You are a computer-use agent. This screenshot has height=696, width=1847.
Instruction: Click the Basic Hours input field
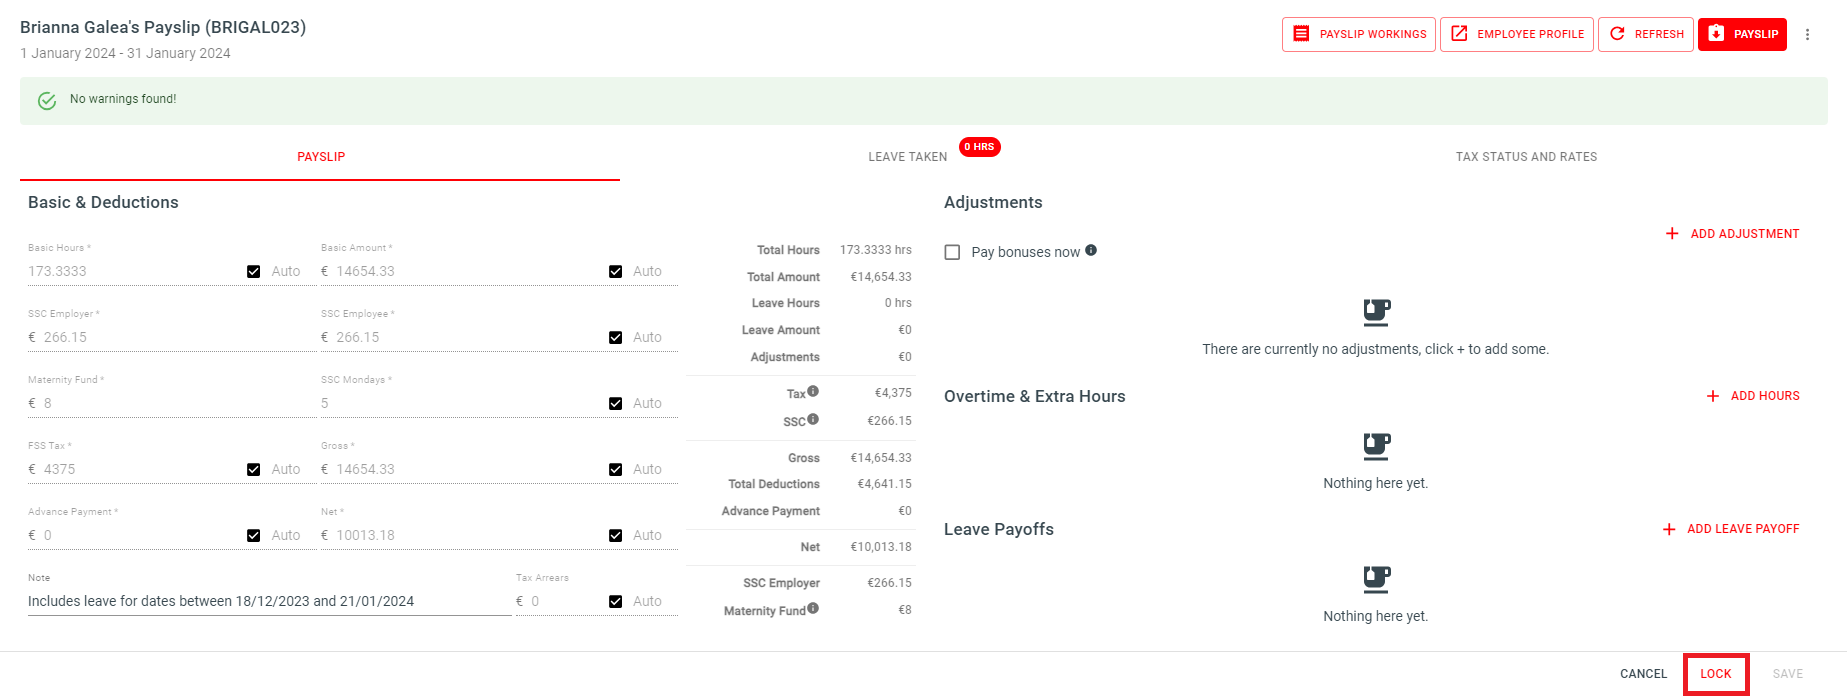tap(132, 272)
